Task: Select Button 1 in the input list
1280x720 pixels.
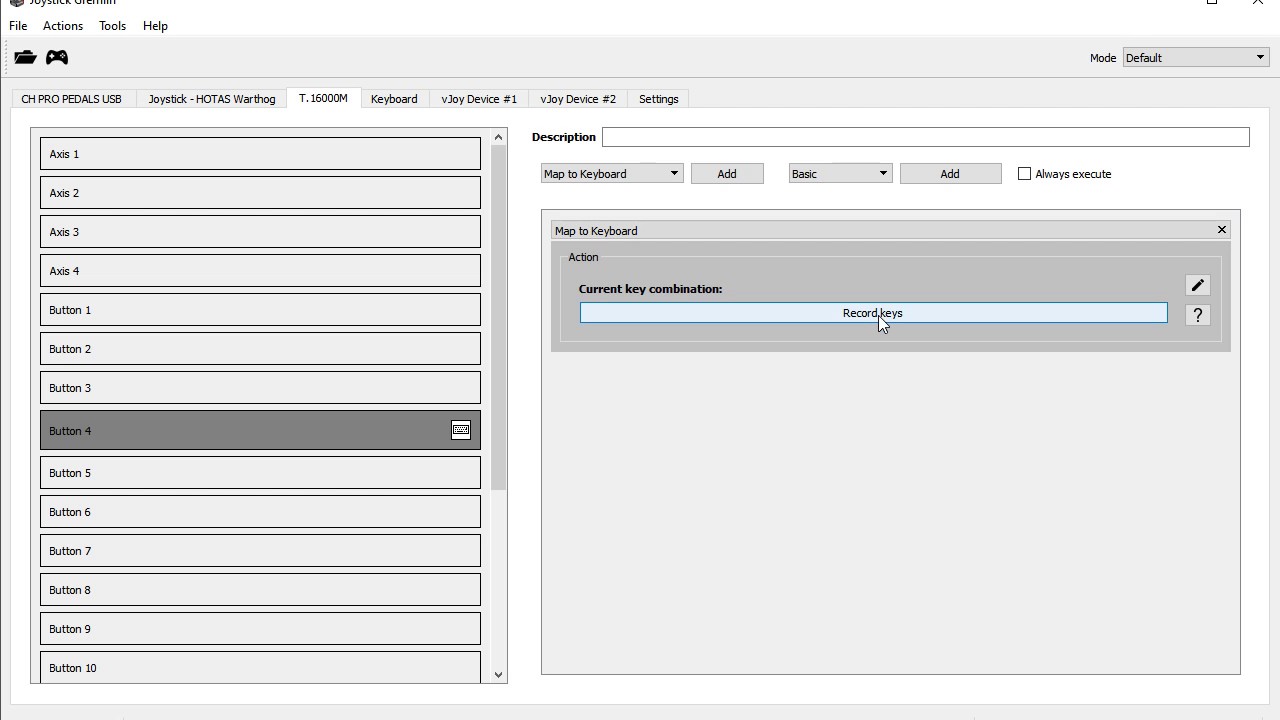Action: click(x=260, y=310)
